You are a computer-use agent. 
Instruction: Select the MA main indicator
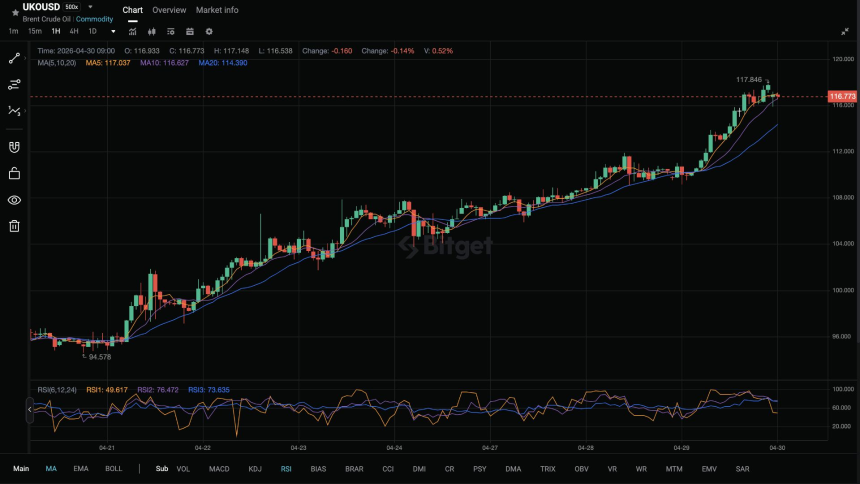51,469
